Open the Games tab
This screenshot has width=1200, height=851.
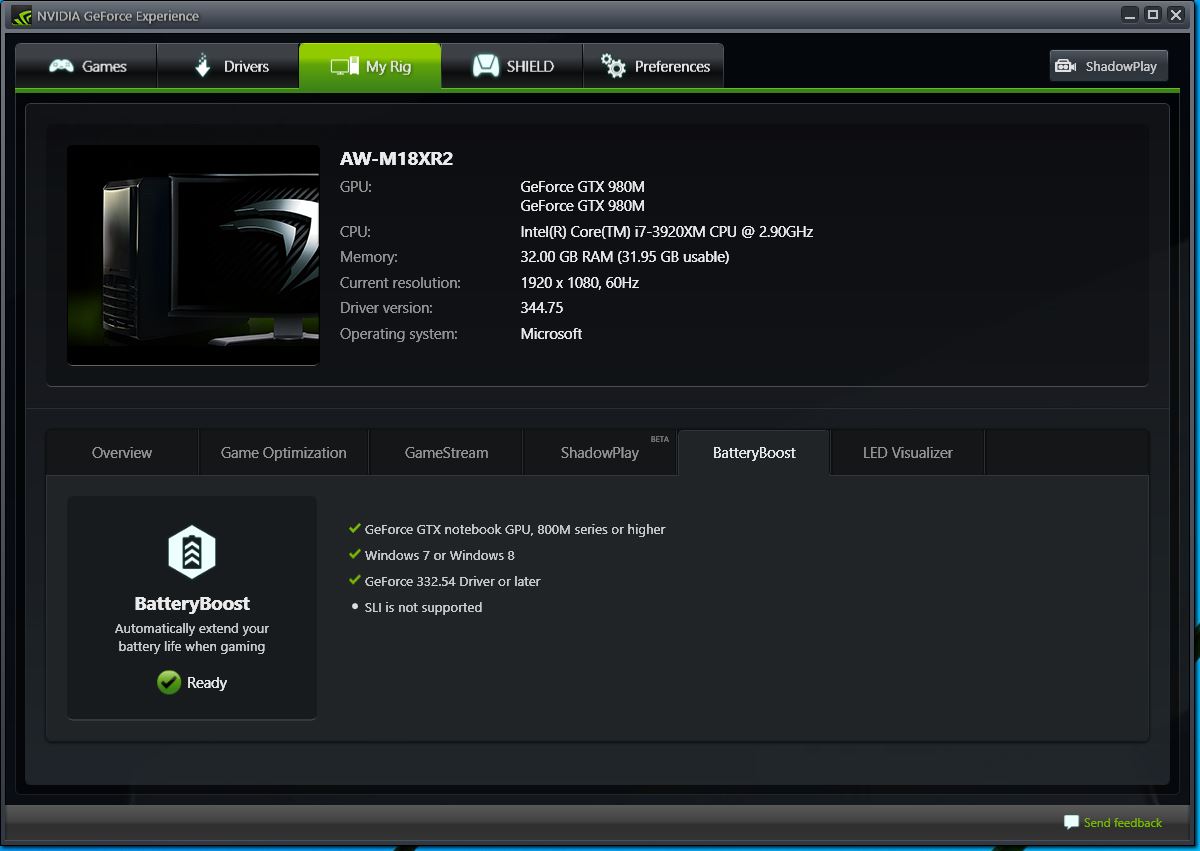coord(86,66)
